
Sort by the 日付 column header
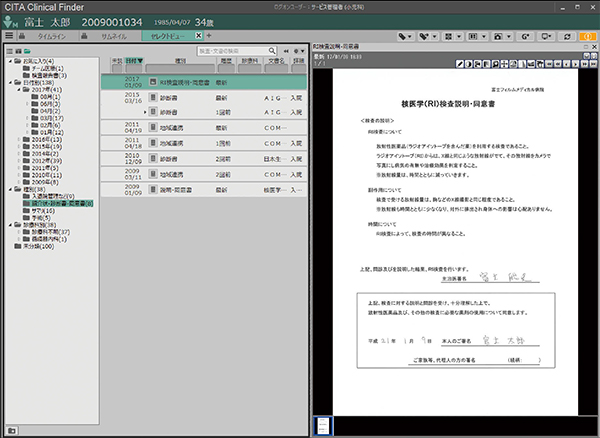click(x=133, y=62)
